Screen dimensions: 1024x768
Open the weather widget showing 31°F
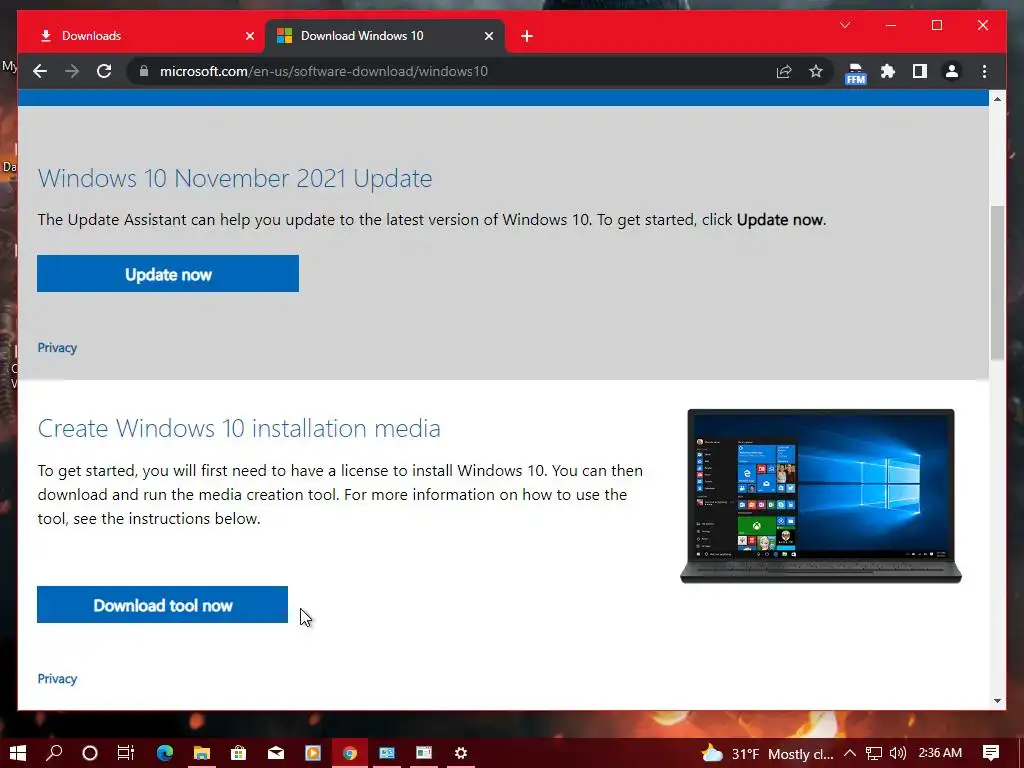[767, 754]
